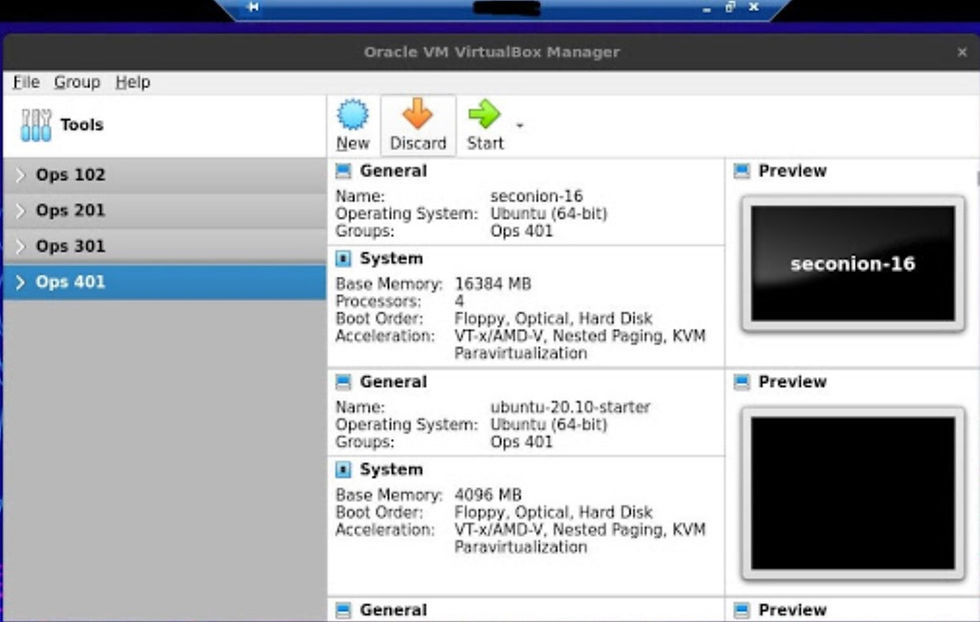This screenshot has height=622, width=980.
Task: Click the pin icon on remote session bar
Action: (253, 7)
